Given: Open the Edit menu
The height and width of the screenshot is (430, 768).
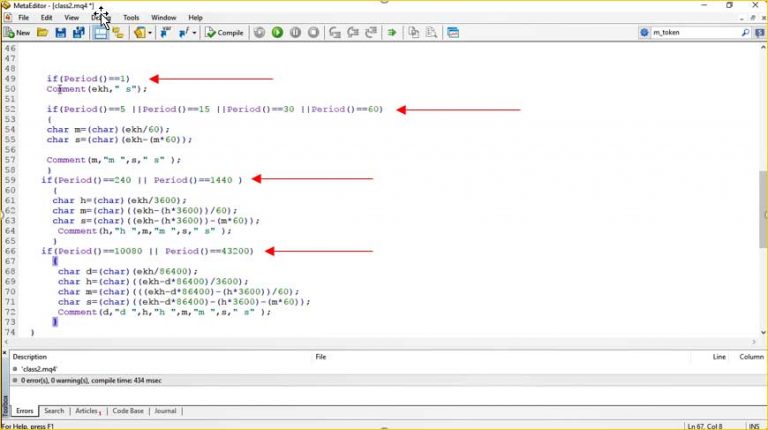Looking at the screenshot, I should (x=47, y=18).
